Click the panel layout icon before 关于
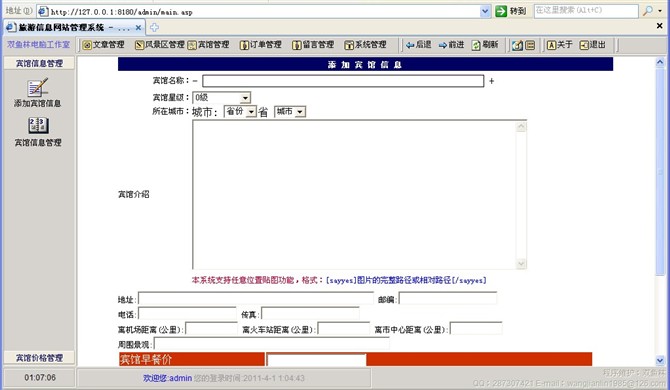Viewport: 670px width, 390px height. coord(530,45)
